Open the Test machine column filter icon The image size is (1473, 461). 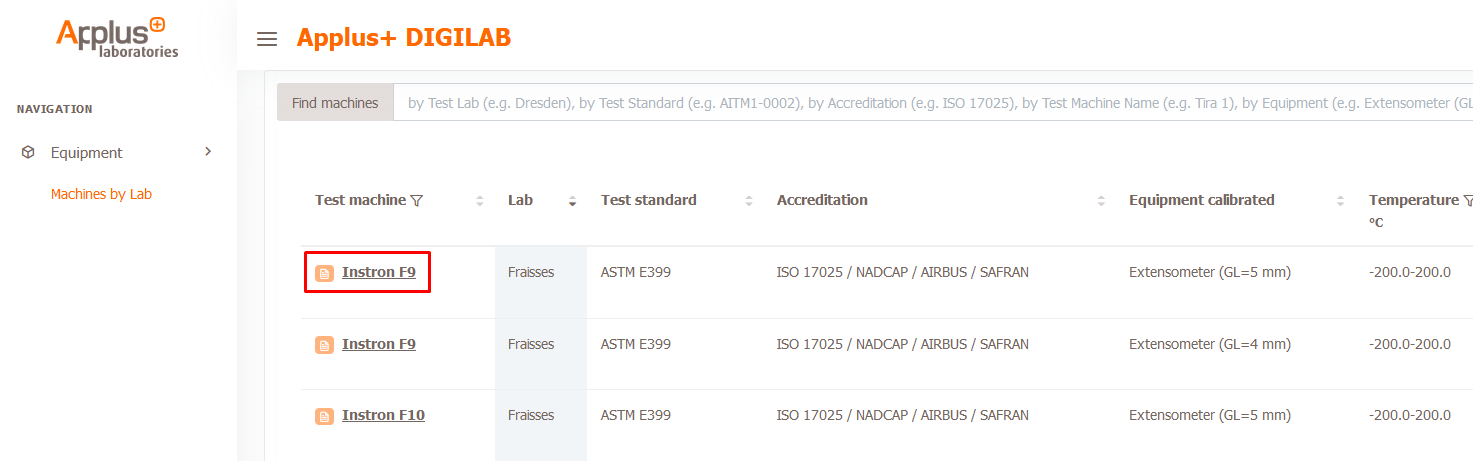[417, 201]
